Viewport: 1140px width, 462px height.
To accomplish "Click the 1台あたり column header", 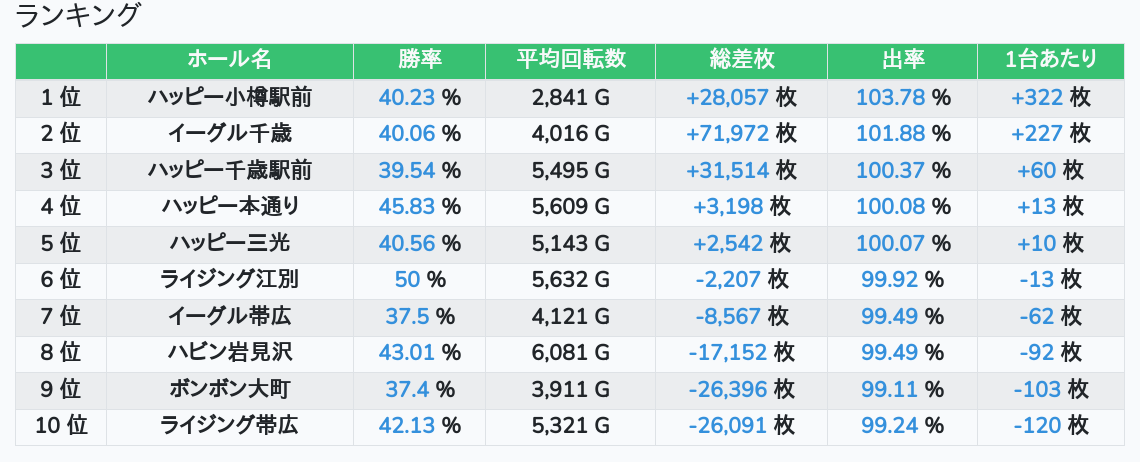I will (x=1050, y=60).
